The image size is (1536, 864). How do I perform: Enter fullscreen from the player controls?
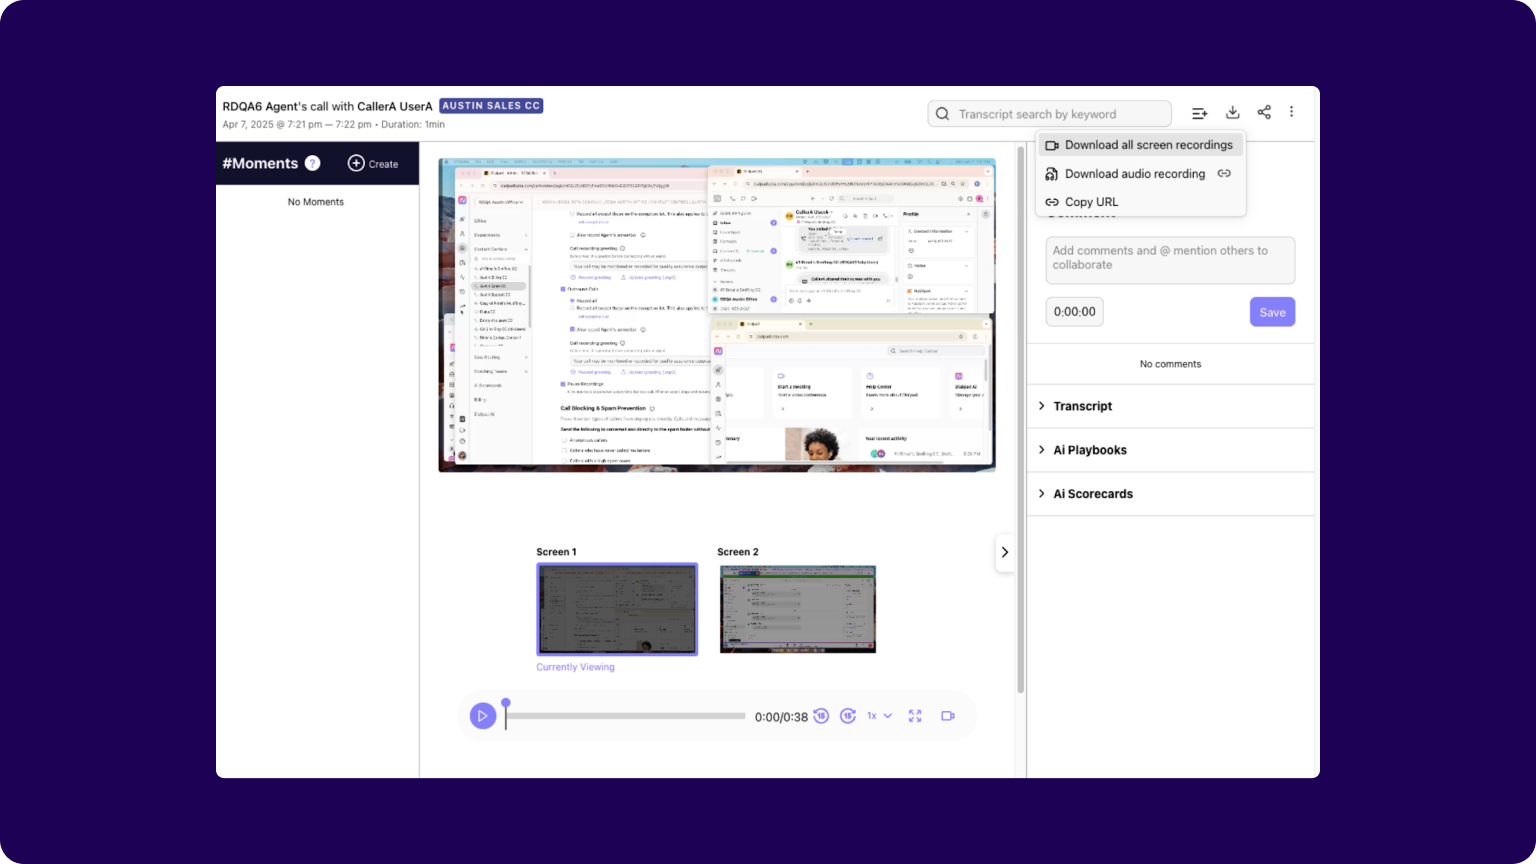click(915, 716)
